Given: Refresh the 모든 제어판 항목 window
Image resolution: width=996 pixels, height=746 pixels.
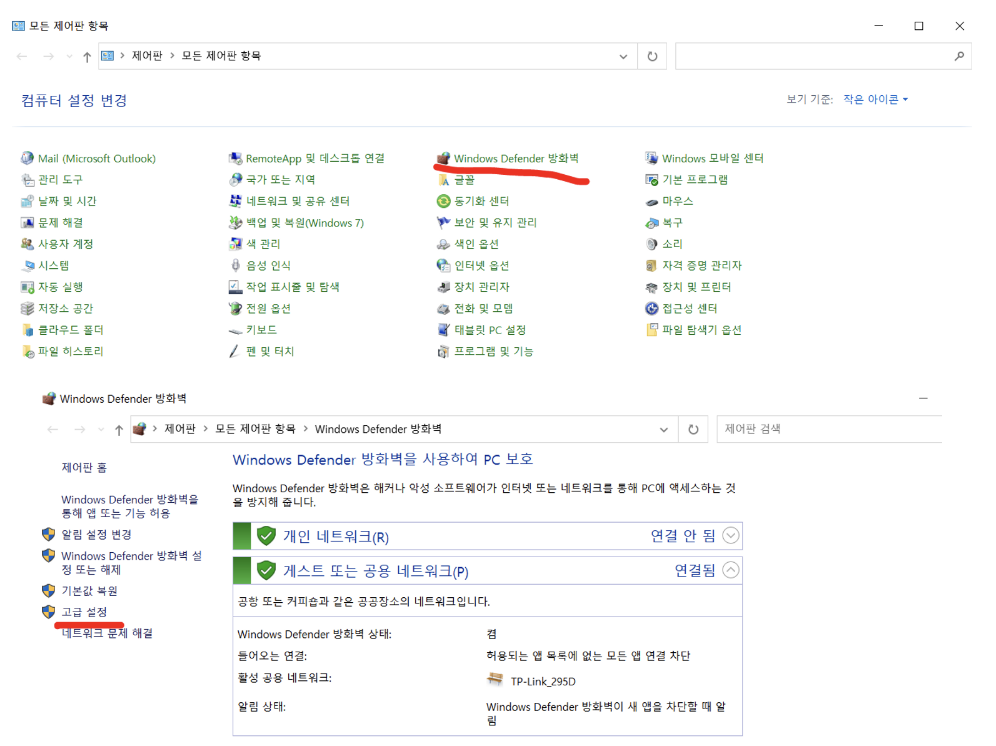Looking at the screenshot, I should (x=652, y=57).
